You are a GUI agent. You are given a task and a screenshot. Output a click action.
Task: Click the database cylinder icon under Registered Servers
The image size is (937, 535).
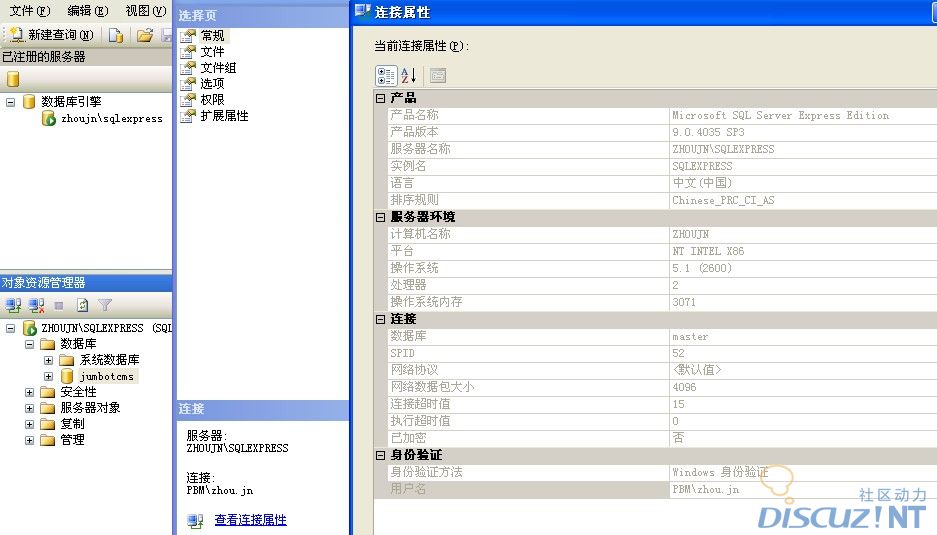[x=13, y=79]
